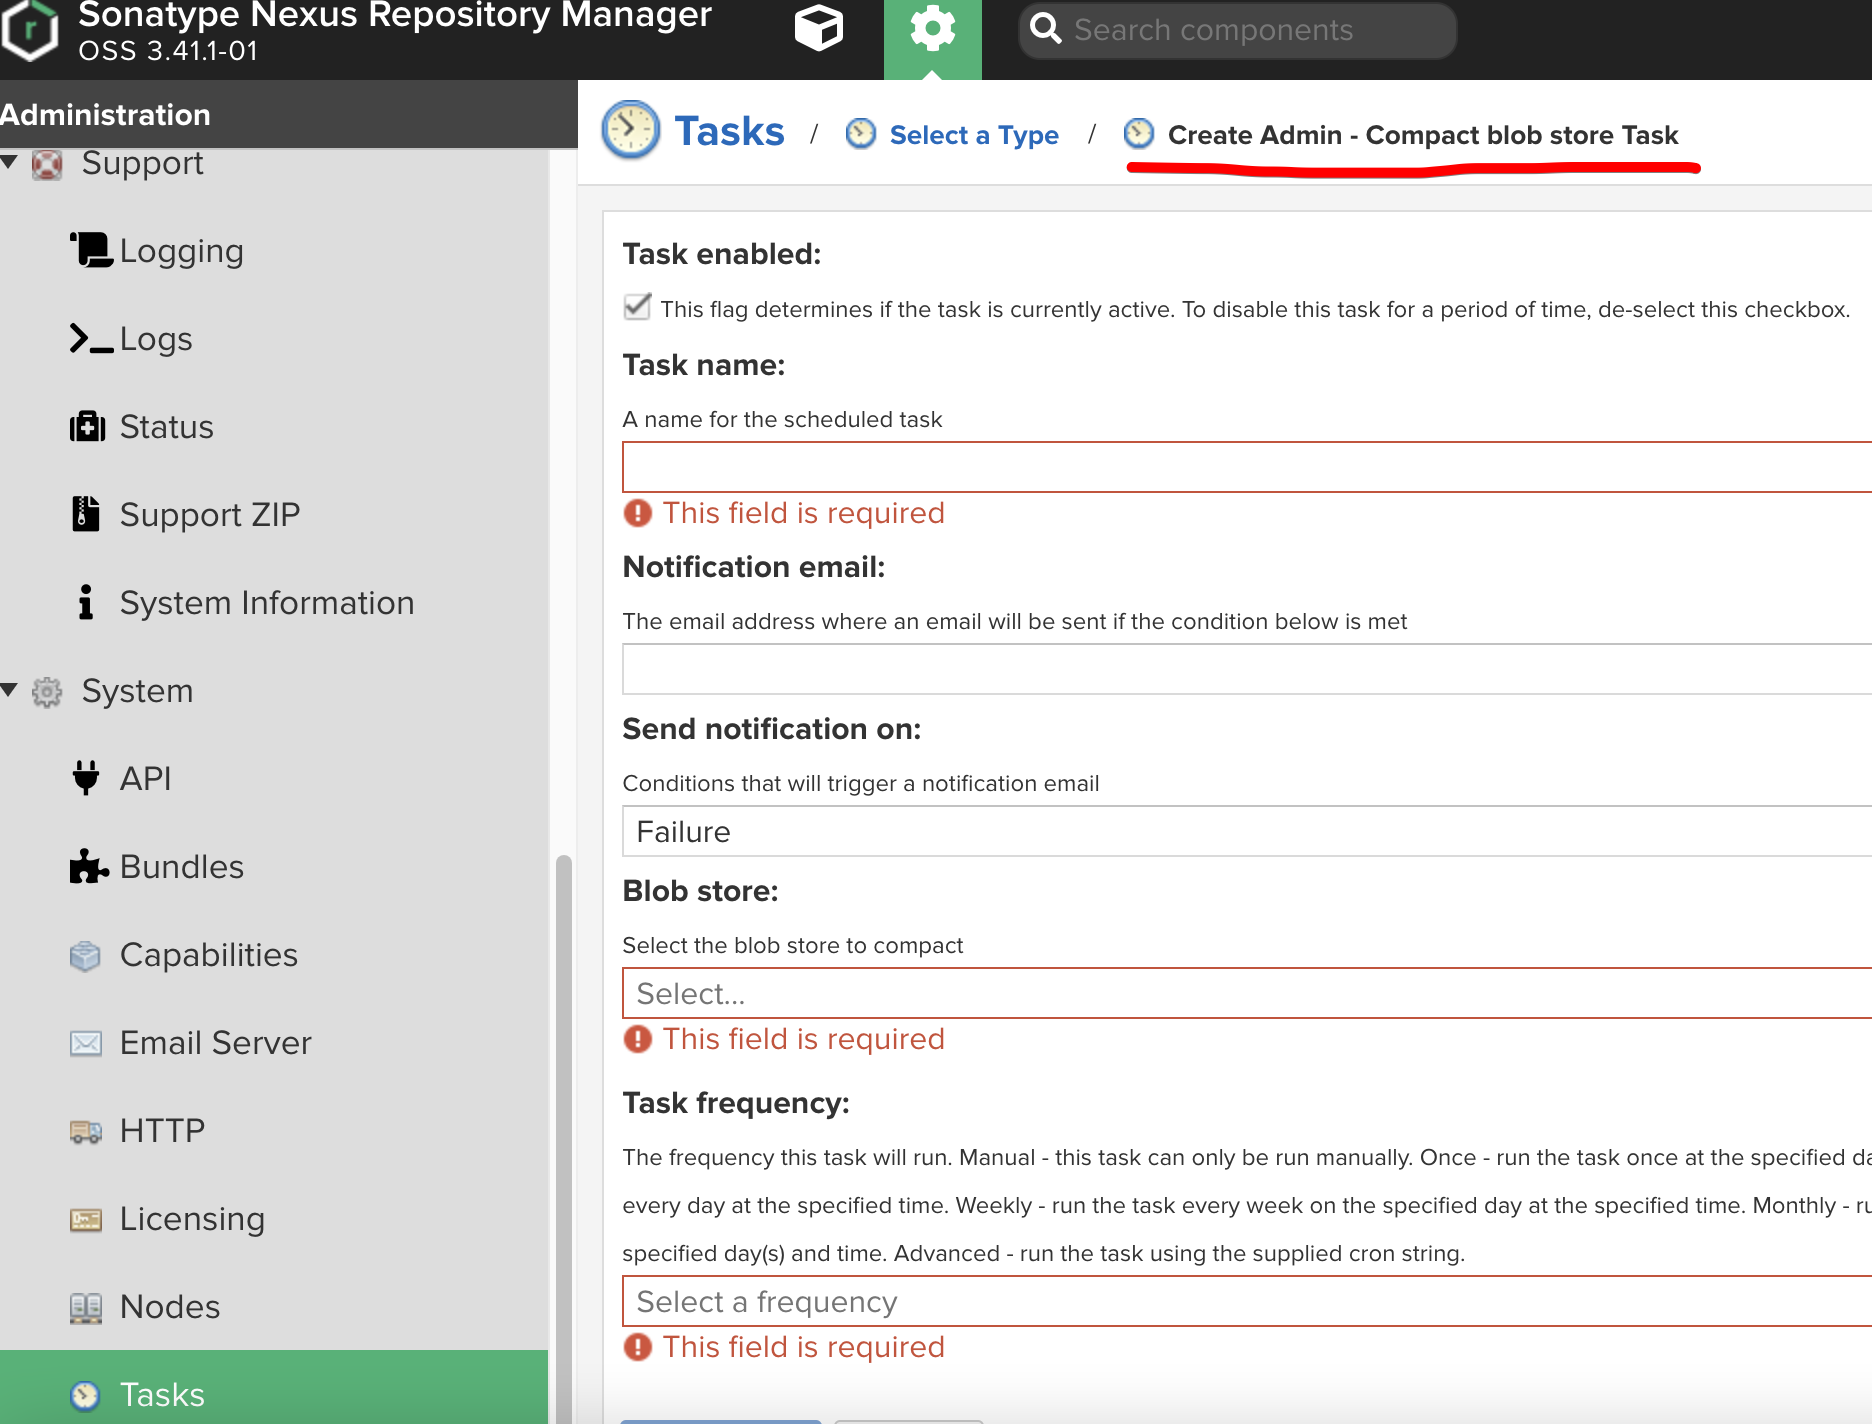Click the Tasks clock icon in sidebar
Image resolution: width=1872 pixels, height=1424 pixels.
coord(86,1395)
